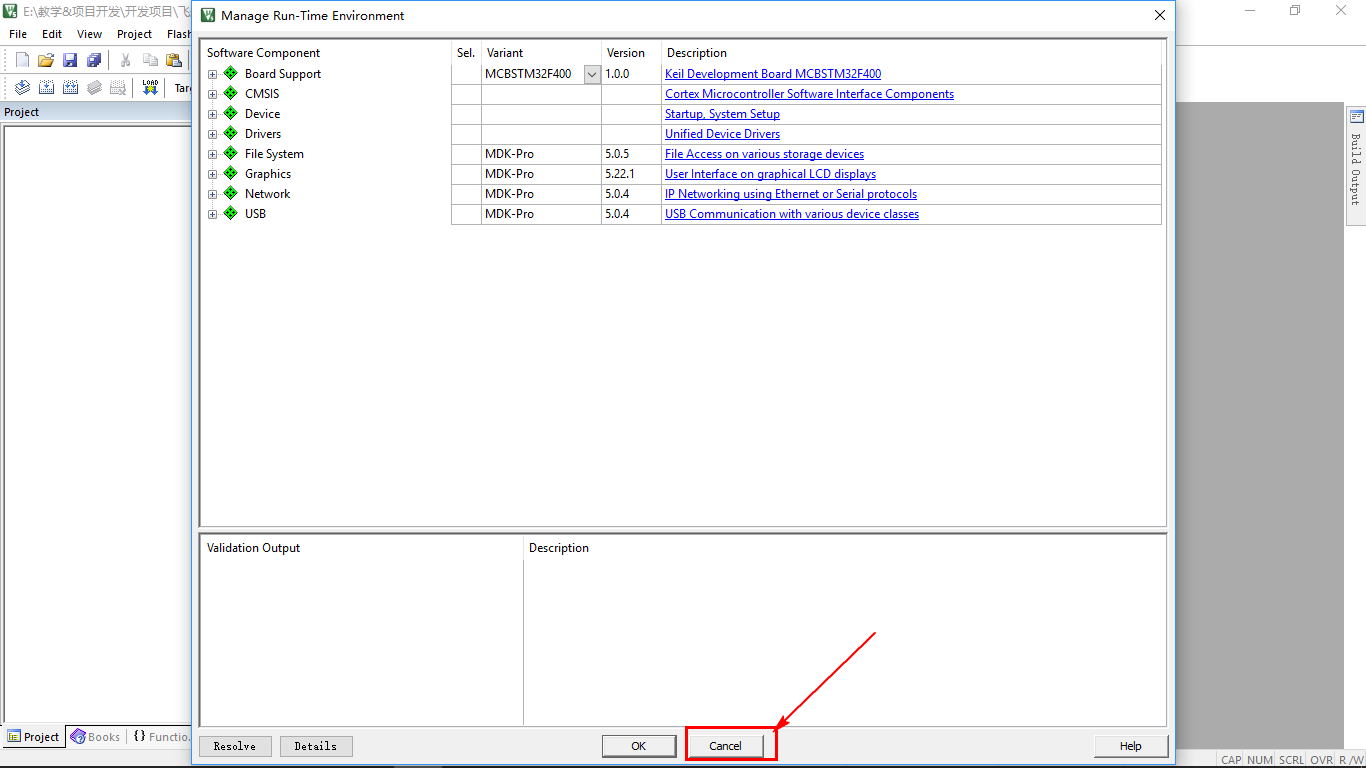Click the Rebuild all targets icon
Image resolution: width=1366 pixels, height=768 pixels.
tap(70, 88)
